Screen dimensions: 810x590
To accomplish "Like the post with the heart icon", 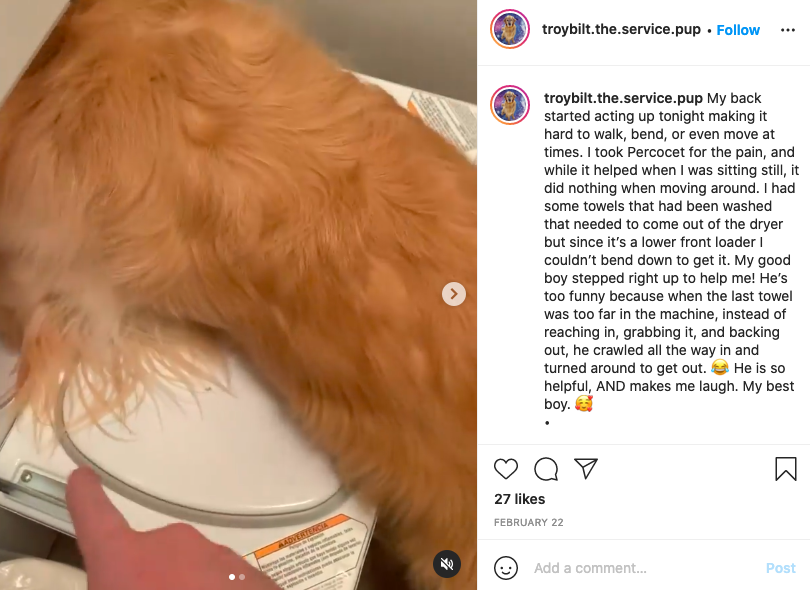I will point(506,469).
